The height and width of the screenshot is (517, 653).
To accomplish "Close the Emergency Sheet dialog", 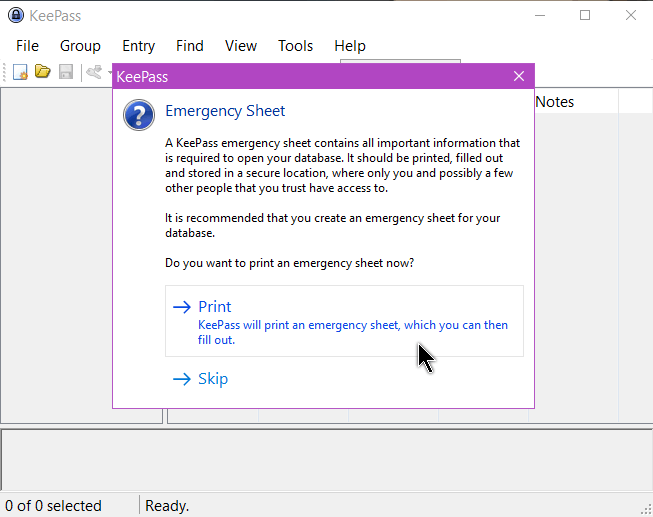I will click(x=519, y=76).
